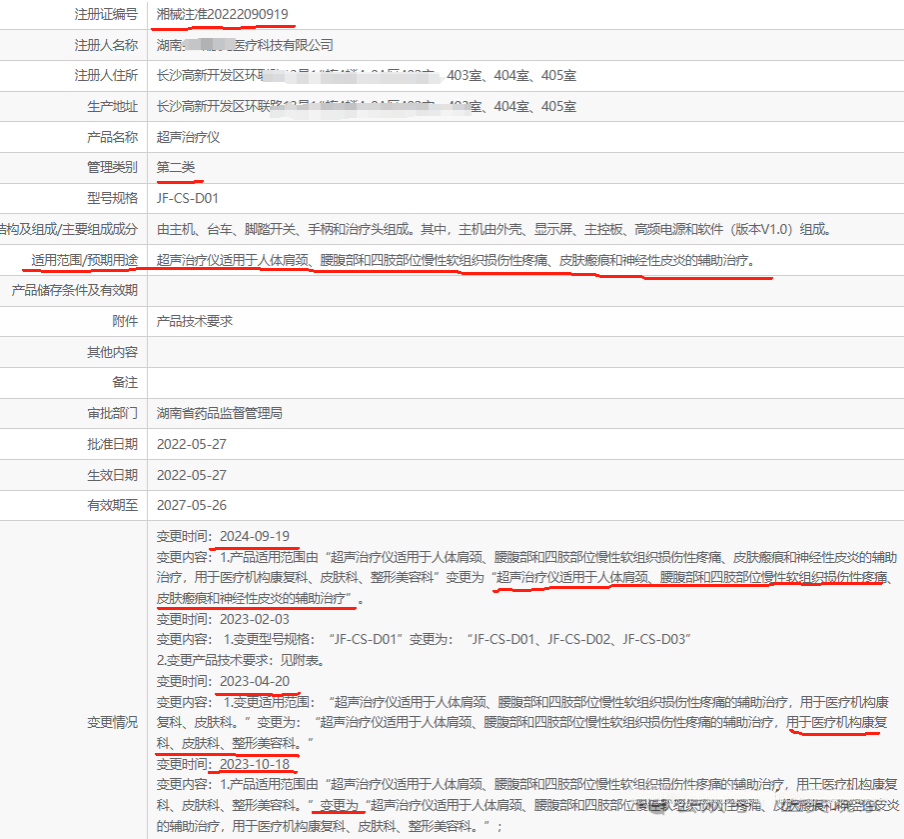This screenshot has width=904, height=839.
Task: Select the registrant company name value
Action: click(x=245, y=45)
